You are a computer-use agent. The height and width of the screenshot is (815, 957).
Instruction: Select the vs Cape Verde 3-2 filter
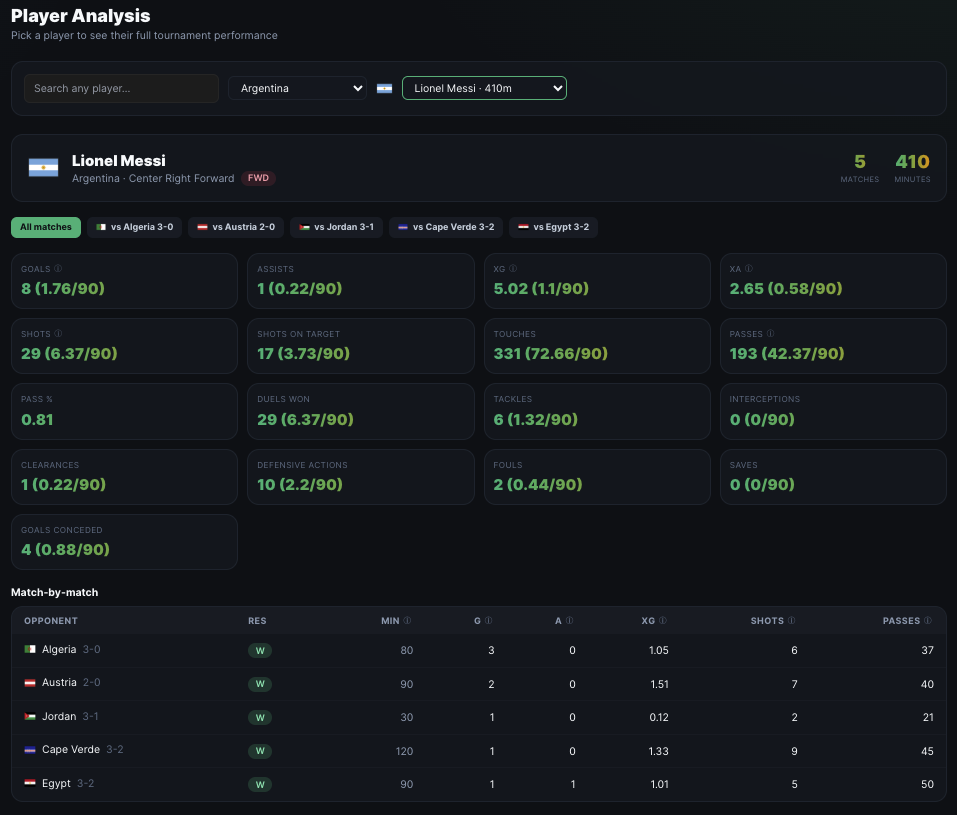coord(446,227)
